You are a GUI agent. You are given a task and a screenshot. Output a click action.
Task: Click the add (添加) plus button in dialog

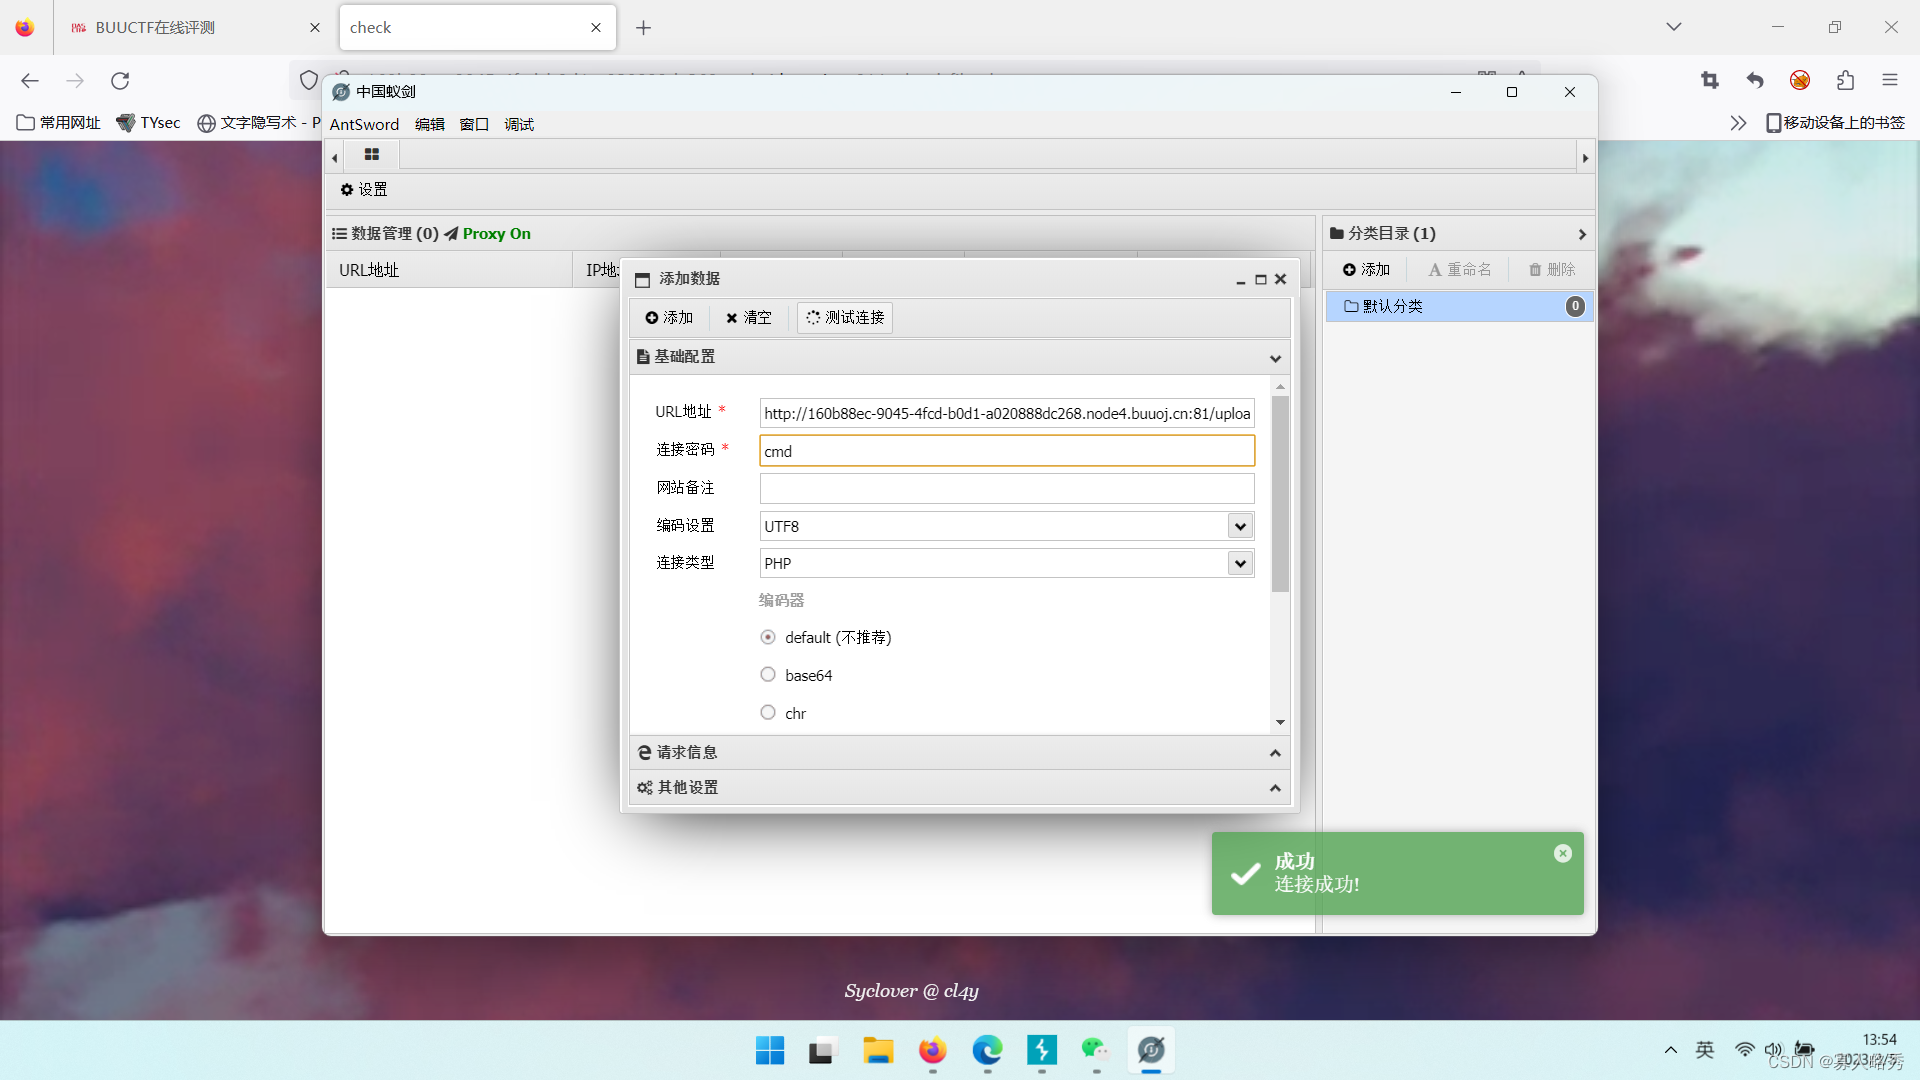pos(669,317)
